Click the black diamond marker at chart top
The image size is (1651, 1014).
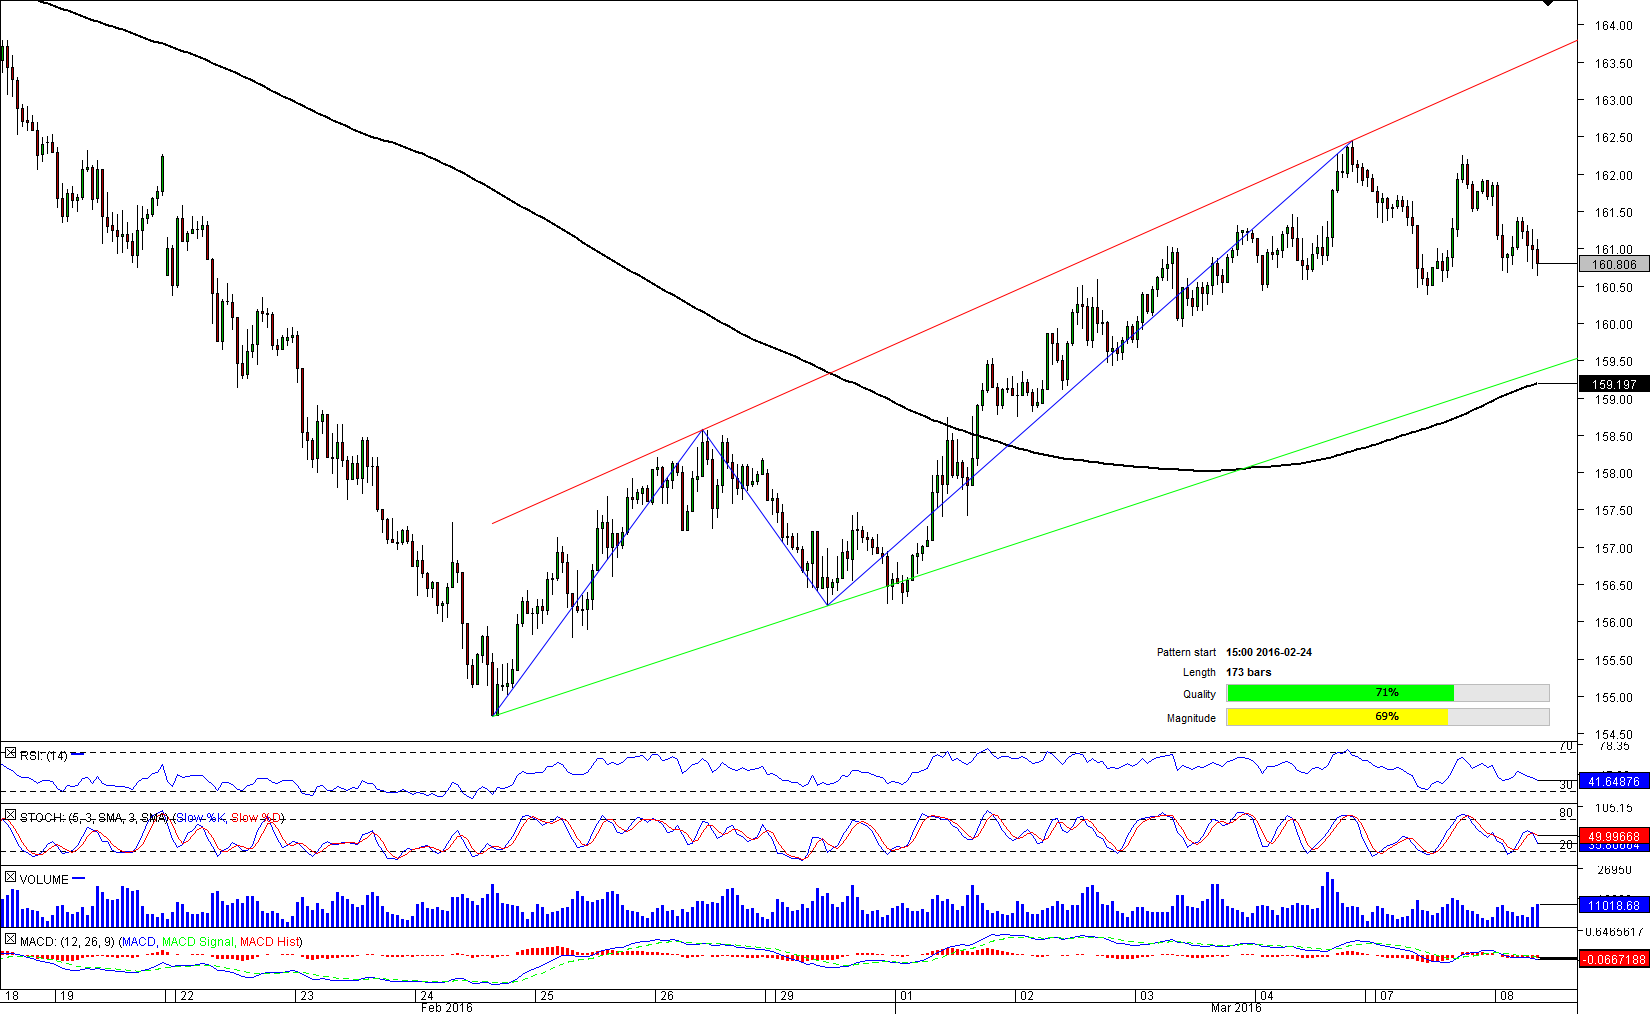point(1547,3)
